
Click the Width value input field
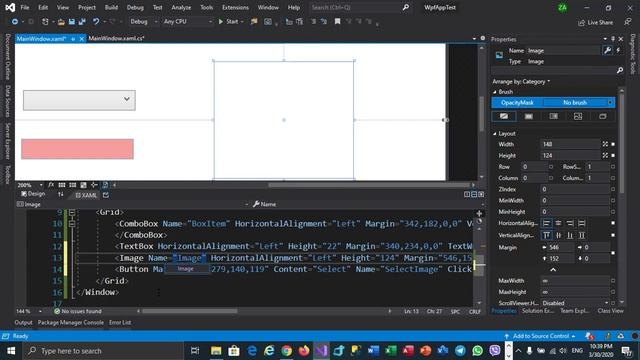[x=570, y=144]
